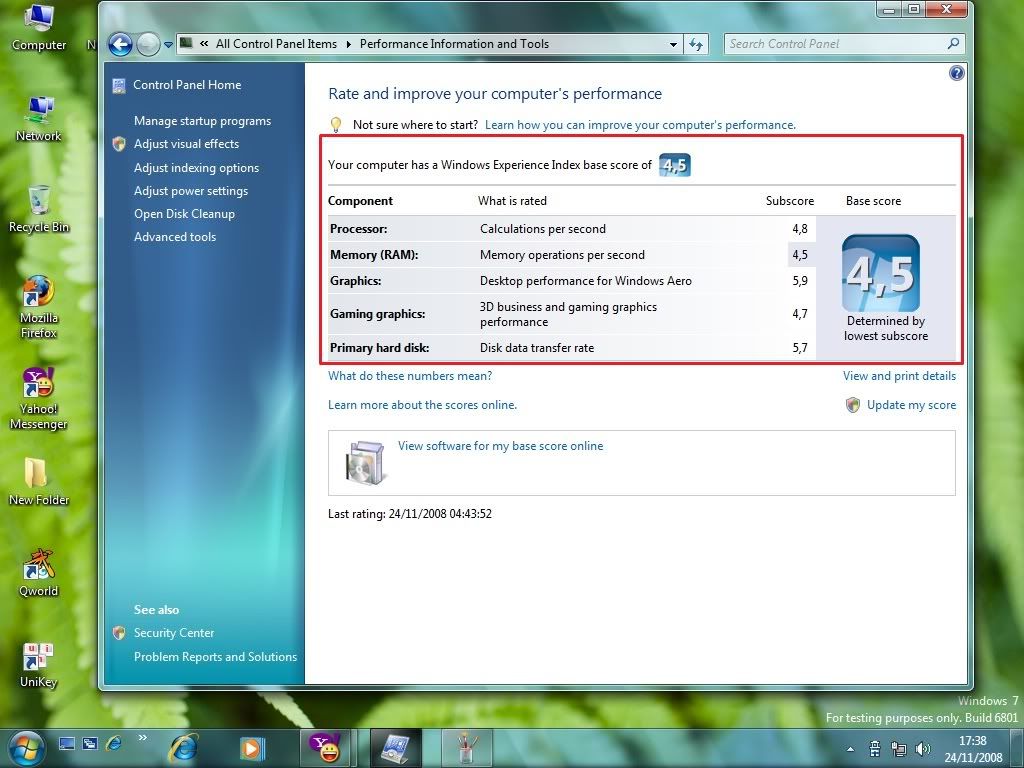Select the Mozilla Firefox desktop shortcut
The width and height of the screenshot is (1024, 768).
pos(39,307)
